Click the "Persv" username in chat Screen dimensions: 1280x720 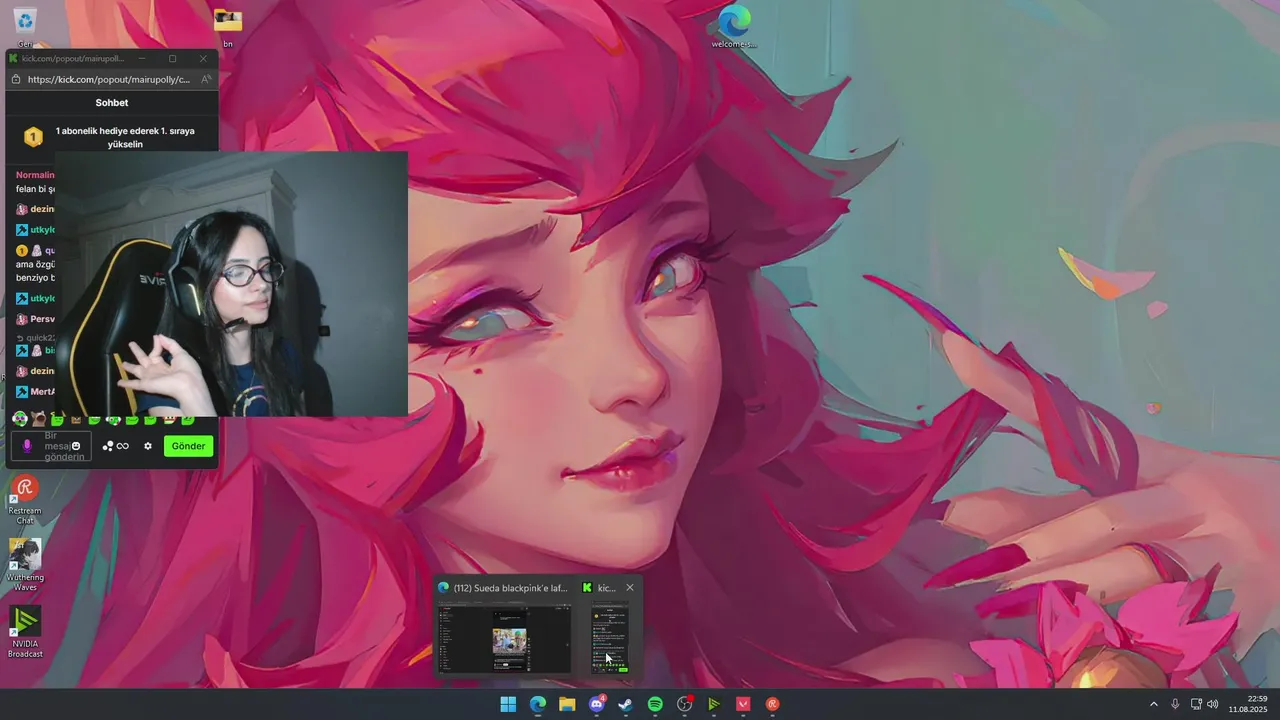42,319
